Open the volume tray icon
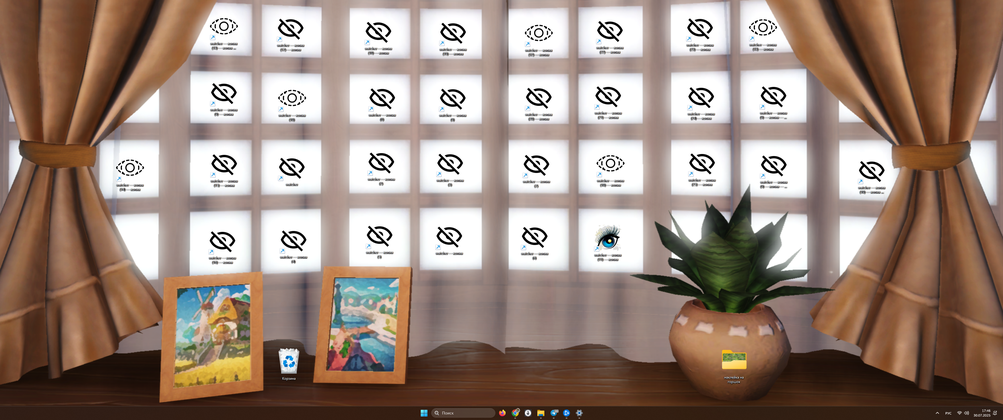1003x420 pixels. point(967,413)
